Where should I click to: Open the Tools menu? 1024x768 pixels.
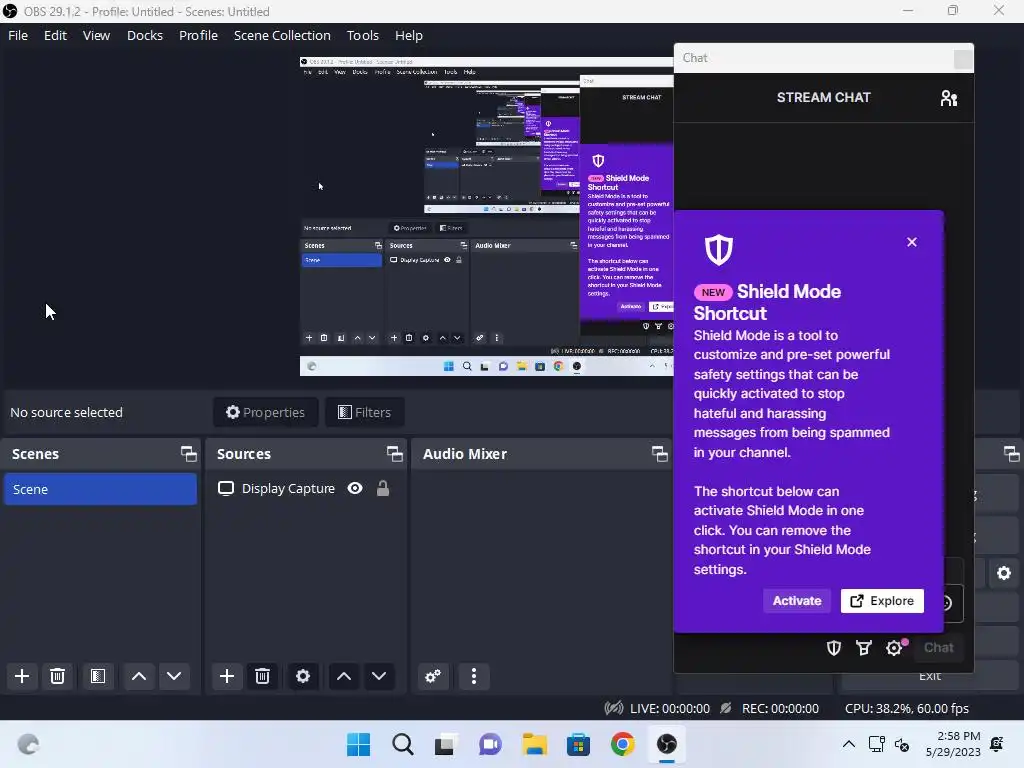[362, 35]
